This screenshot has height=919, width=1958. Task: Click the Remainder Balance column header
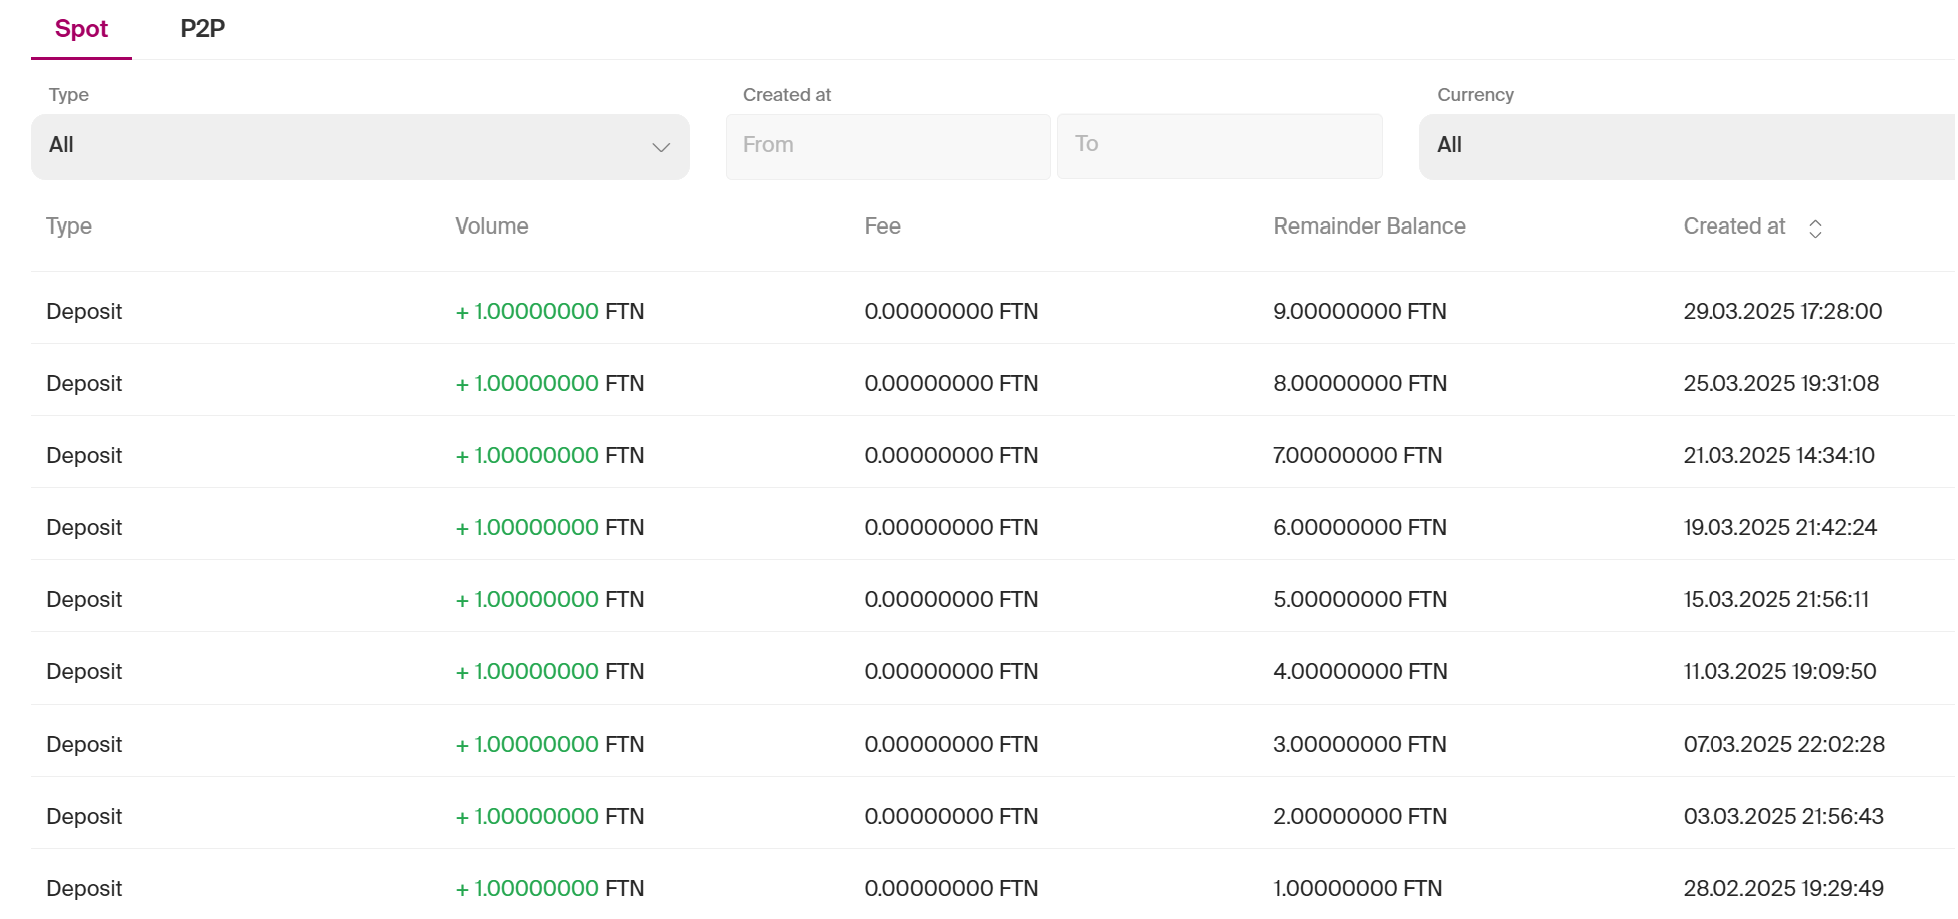click(1369, 227)
